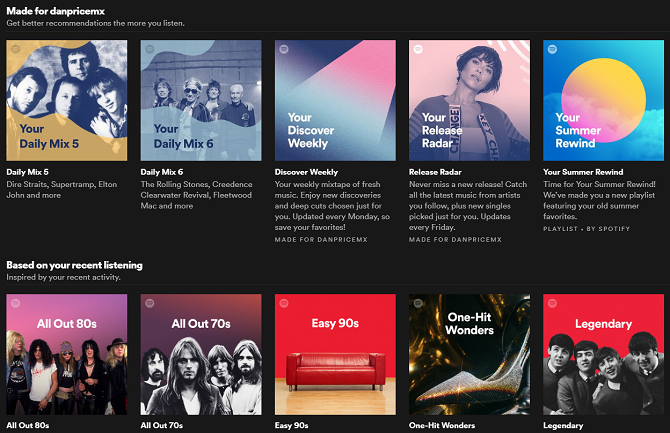
Task: Click the Easy 90s title below cover
Action: [x=291, y=425]
